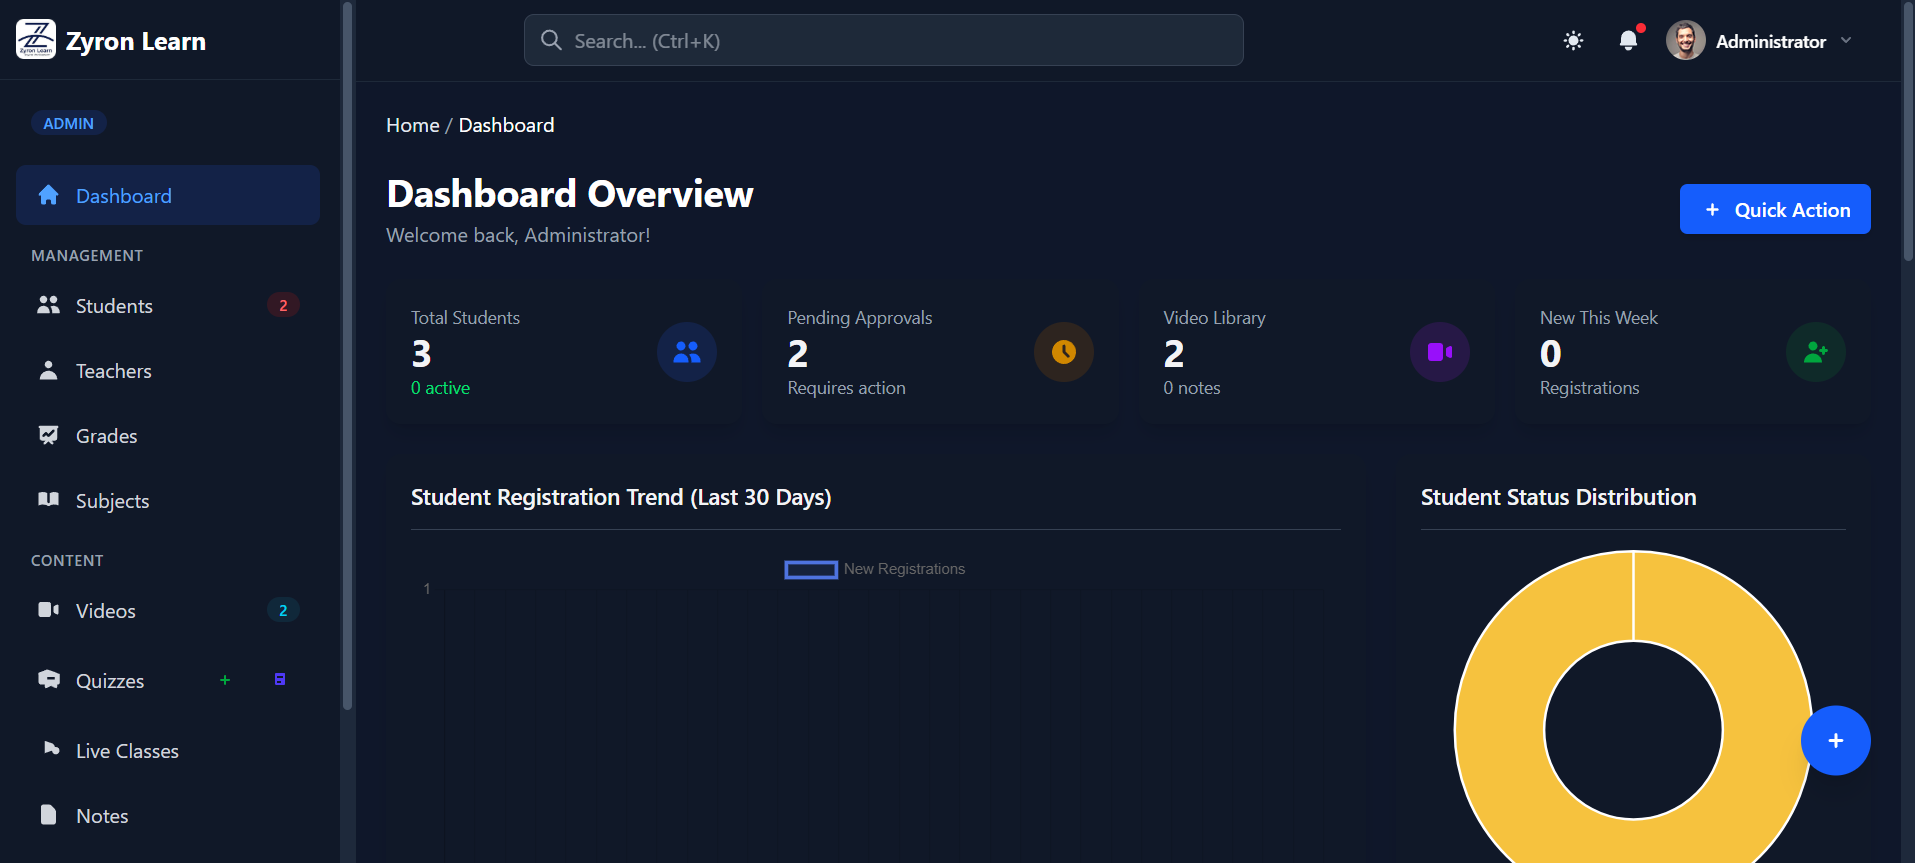The image size is (1915, 863).
Task: Open Notes in the sidebar
Action: (168, 816)
